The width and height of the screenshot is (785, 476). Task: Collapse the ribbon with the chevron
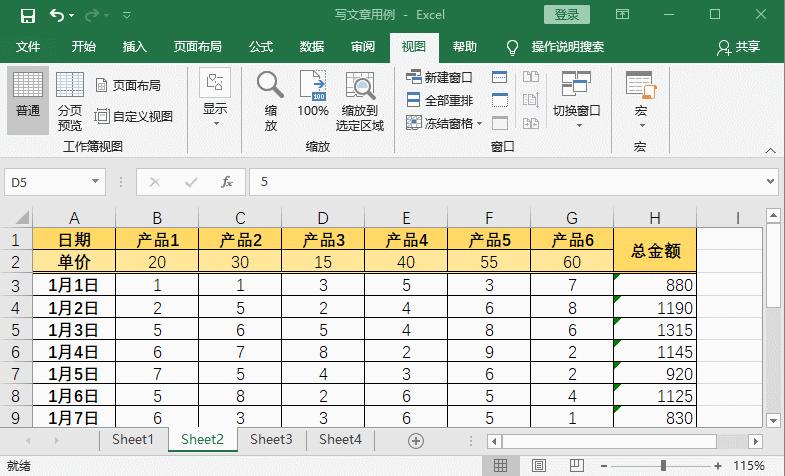coord(770,151)
